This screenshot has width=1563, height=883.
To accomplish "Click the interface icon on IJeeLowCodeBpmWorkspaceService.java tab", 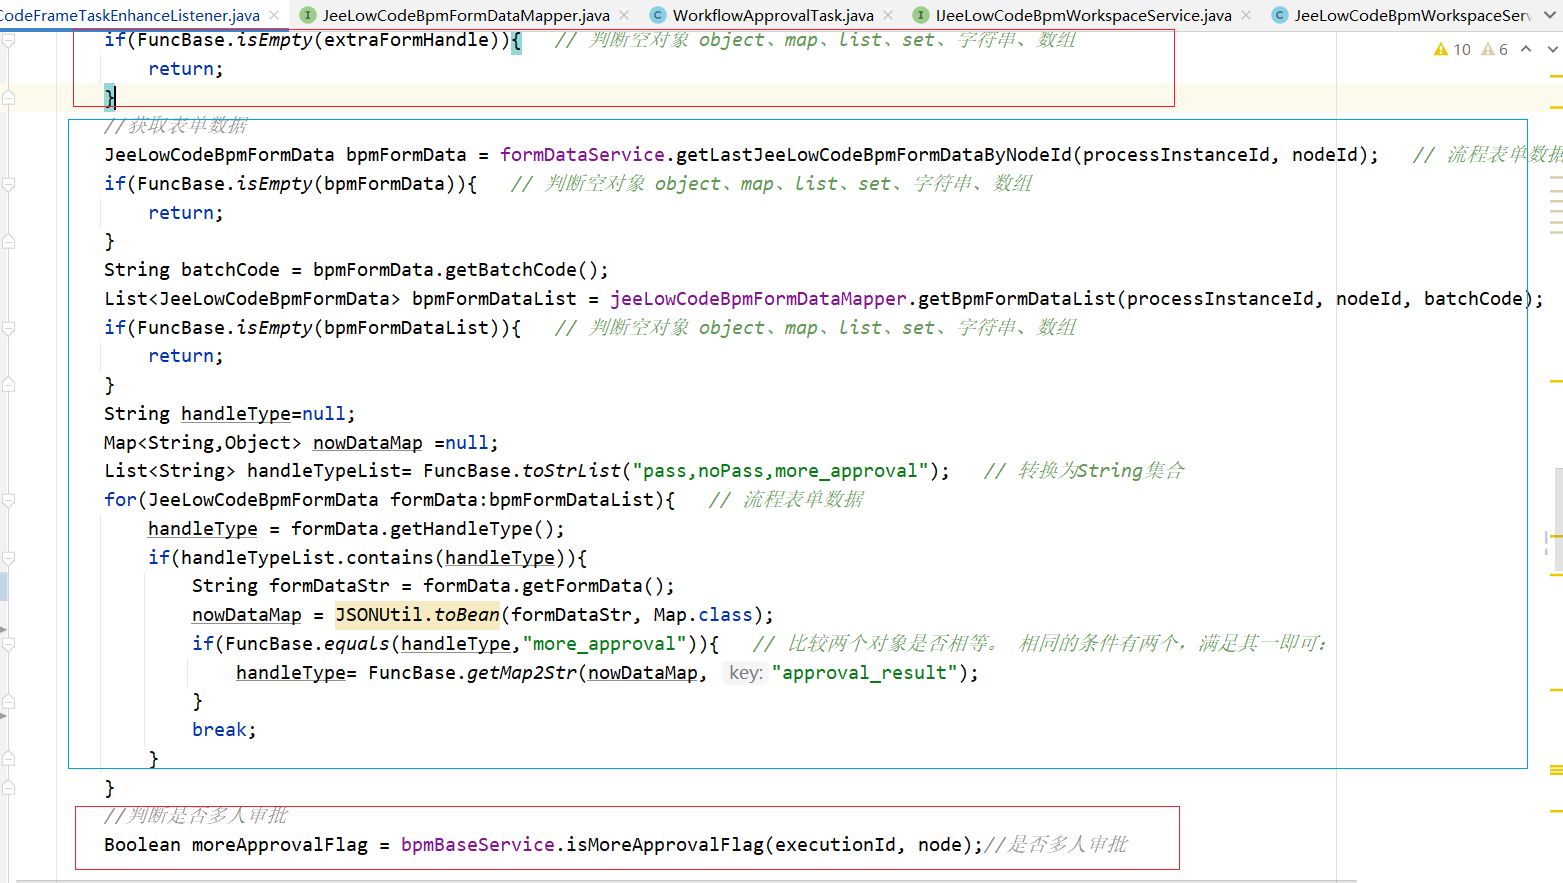I will click(x=920, y=15).
